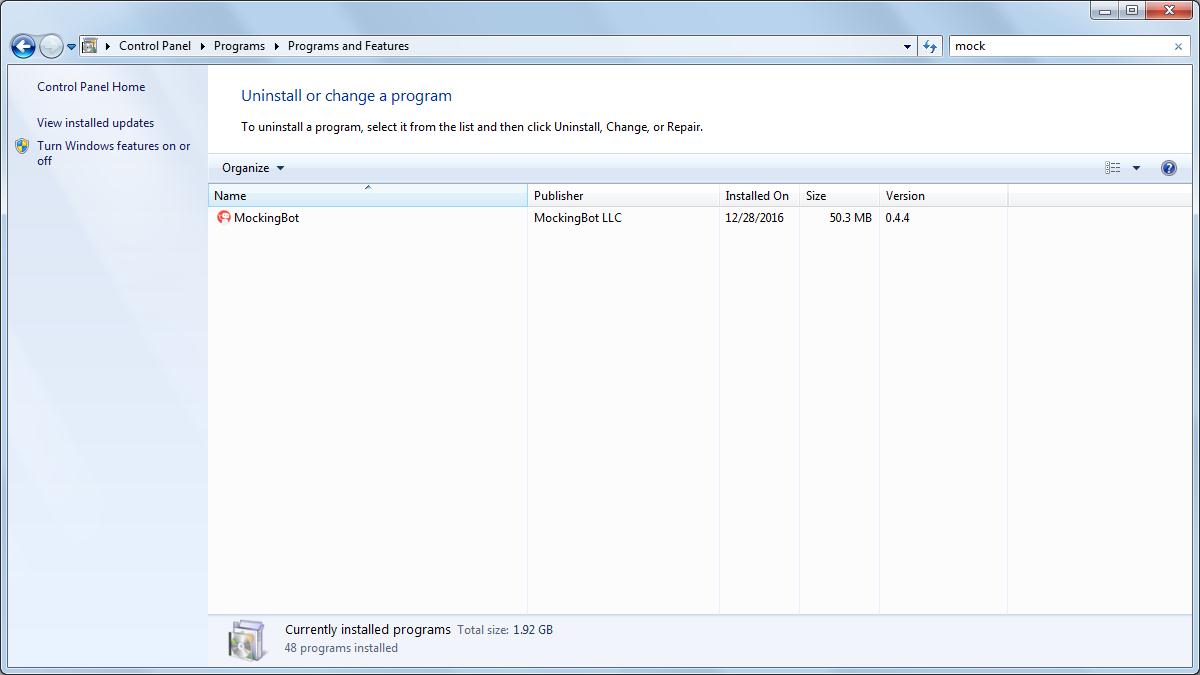Select Programs in the breadcrumb path
Screen dimensions: 1200x675
[239, 46]
